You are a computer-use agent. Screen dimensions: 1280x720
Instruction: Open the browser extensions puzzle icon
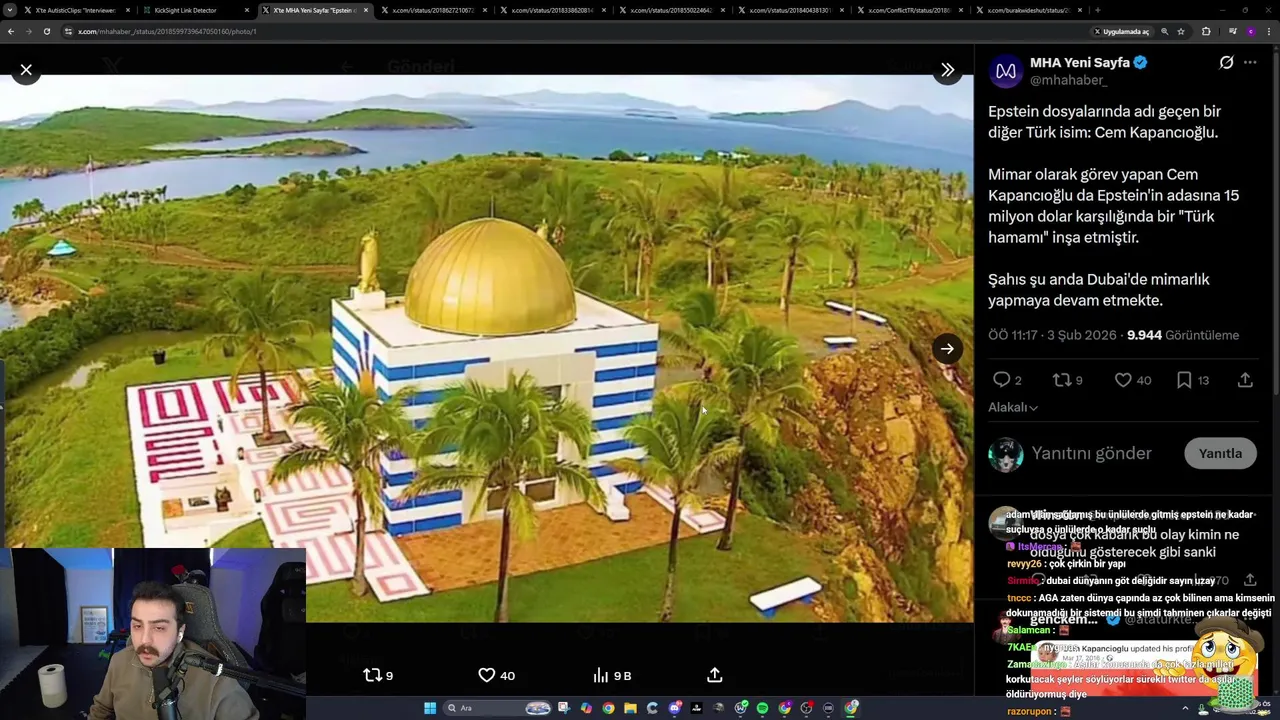tap(1206, 31)
